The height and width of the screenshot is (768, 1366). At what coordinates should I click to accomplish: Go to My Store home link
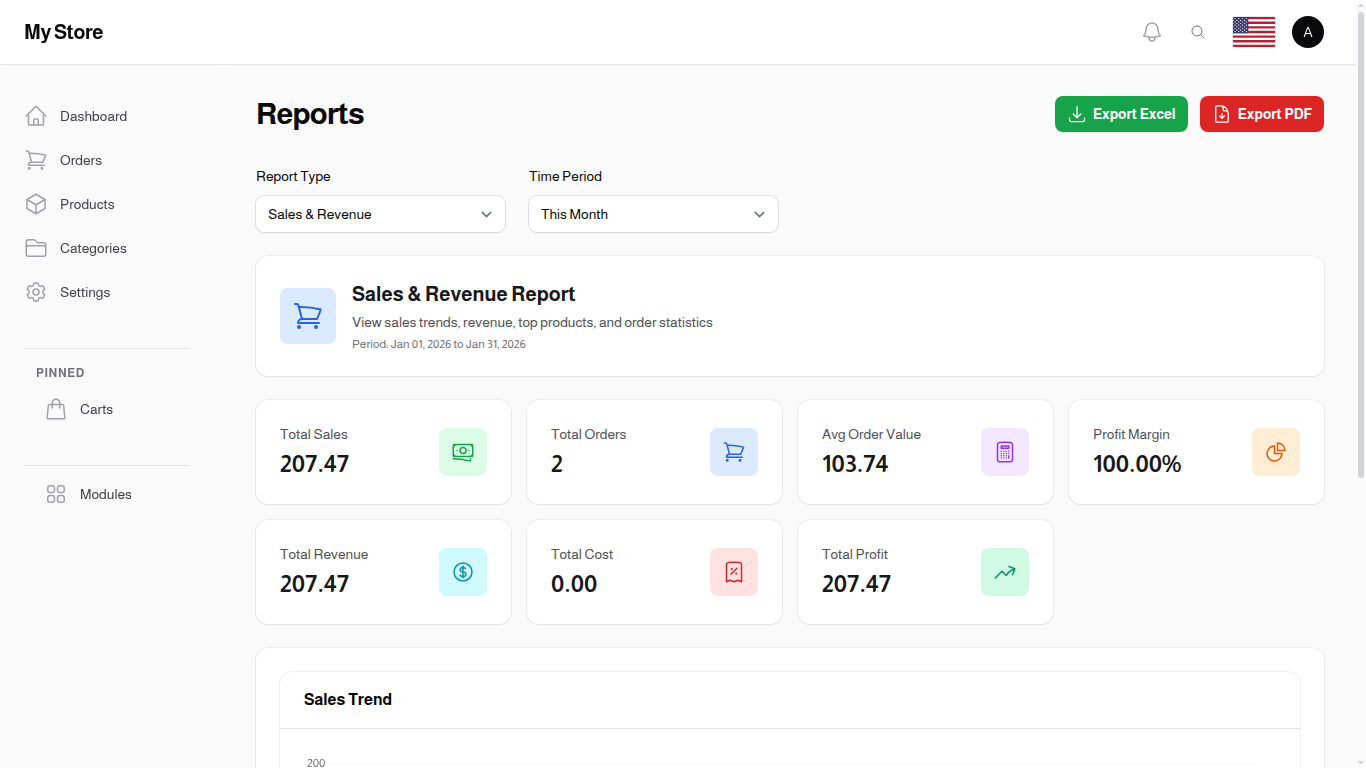pyautogui.click(x=63, y=32)
